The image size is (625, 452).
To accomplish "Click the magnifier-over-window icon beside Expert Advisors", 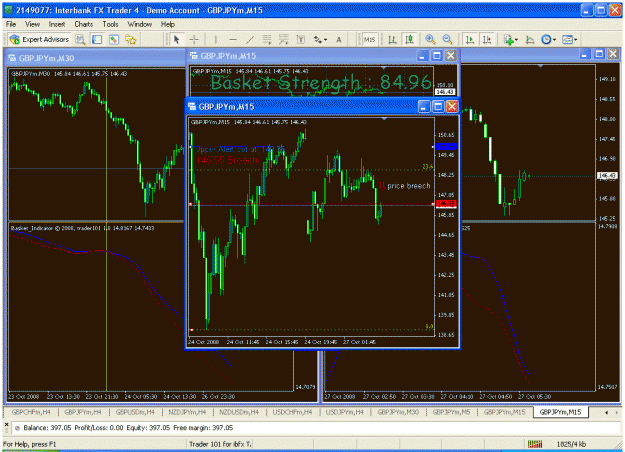I will click(x=81, y=39).
